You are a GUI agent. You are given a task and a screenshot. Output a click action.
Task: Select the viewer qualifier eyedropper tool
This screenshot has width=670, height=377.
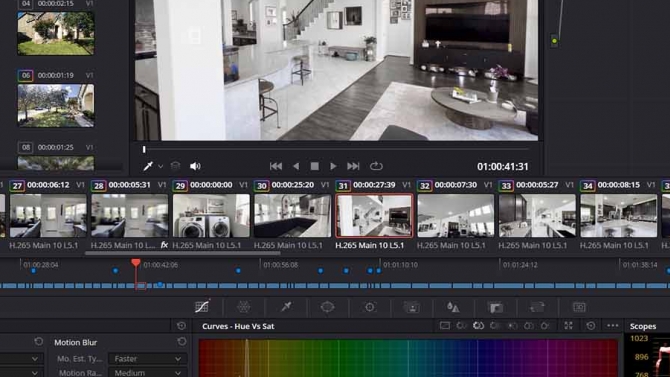coord(148,166)
